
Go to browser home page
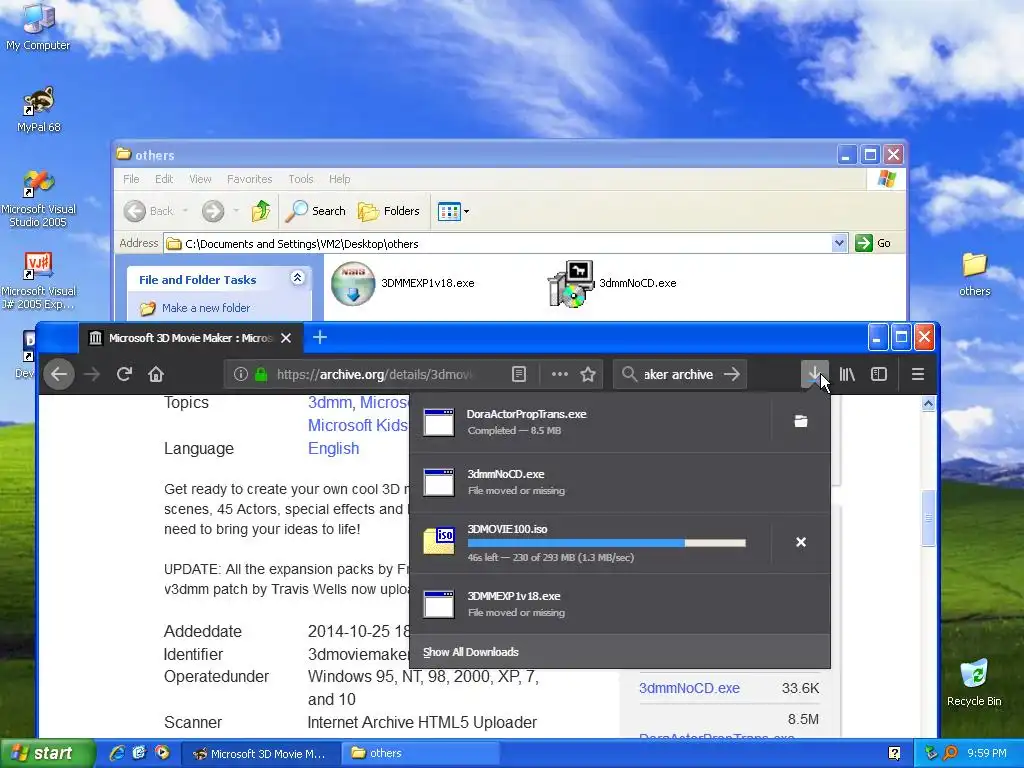click(x=155, y=374)
